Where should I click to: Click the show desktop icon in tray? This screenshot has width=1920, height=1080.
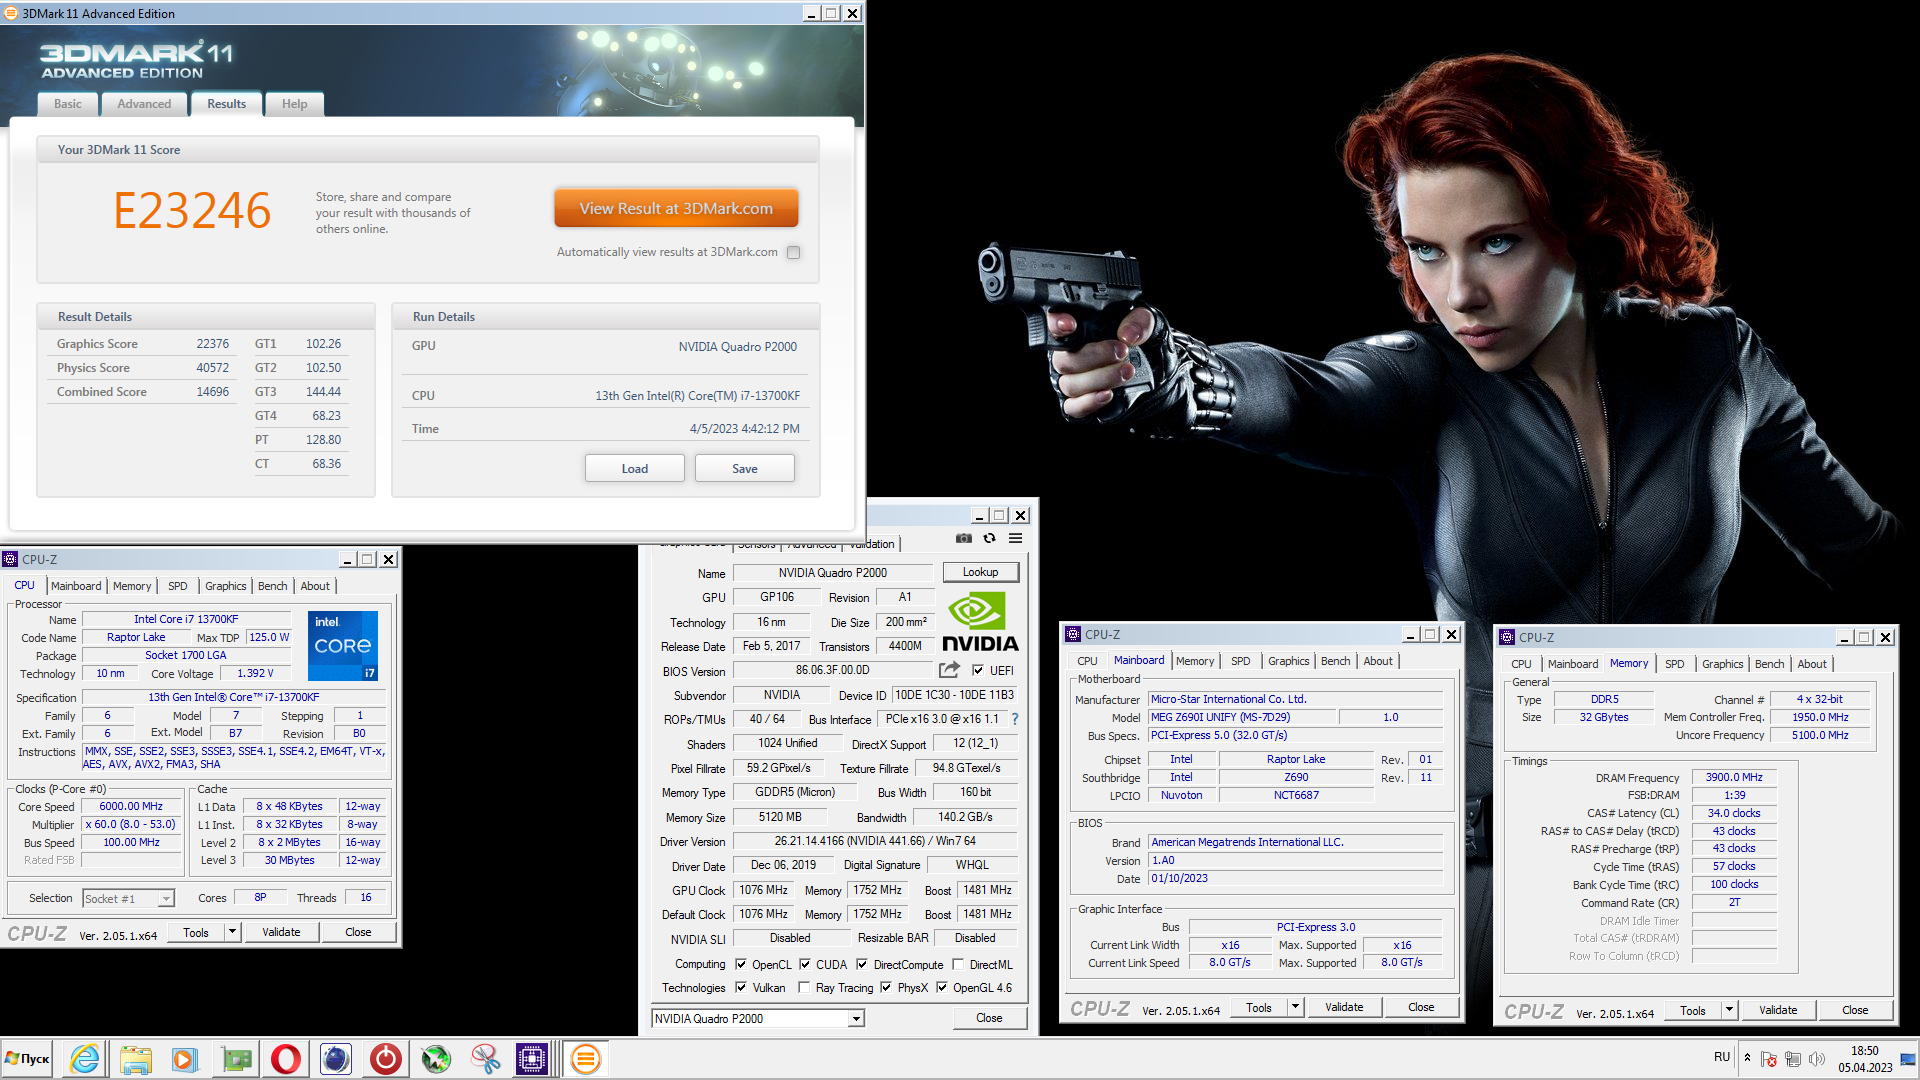(x=1908, y=1059)
